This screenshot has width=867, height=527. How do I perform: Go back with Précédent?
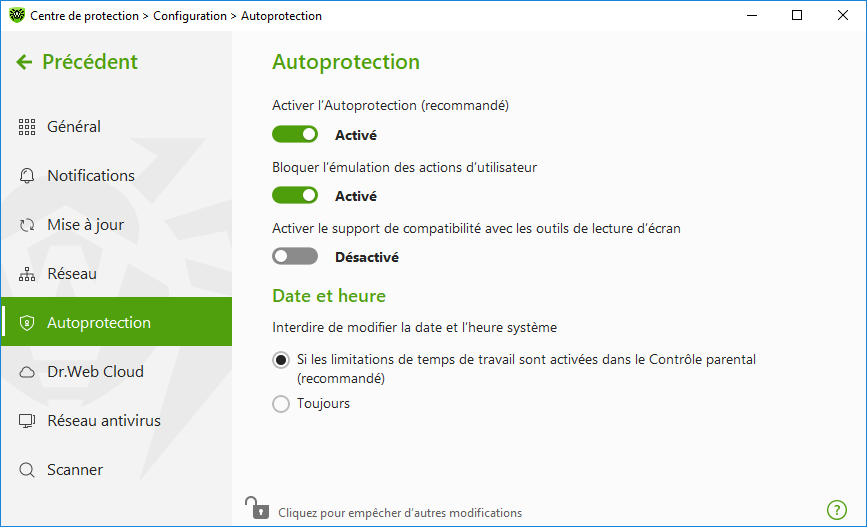(77, 62)
